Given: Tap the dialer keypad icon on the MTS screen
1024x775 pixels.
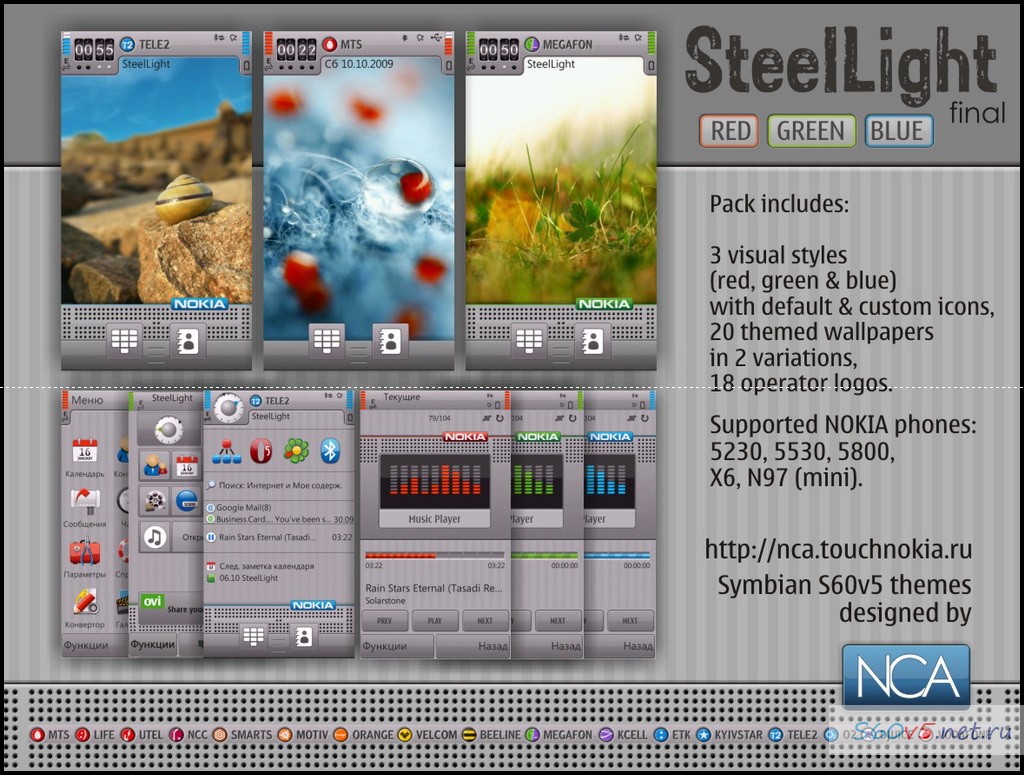Looking at the screenshot, I should point(327,340).
